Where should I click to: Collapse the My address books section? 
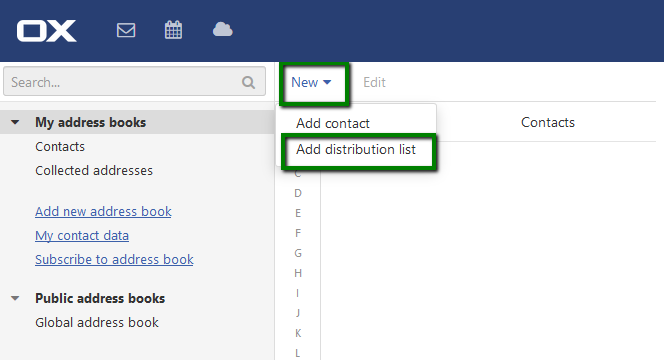click(15, 122)
